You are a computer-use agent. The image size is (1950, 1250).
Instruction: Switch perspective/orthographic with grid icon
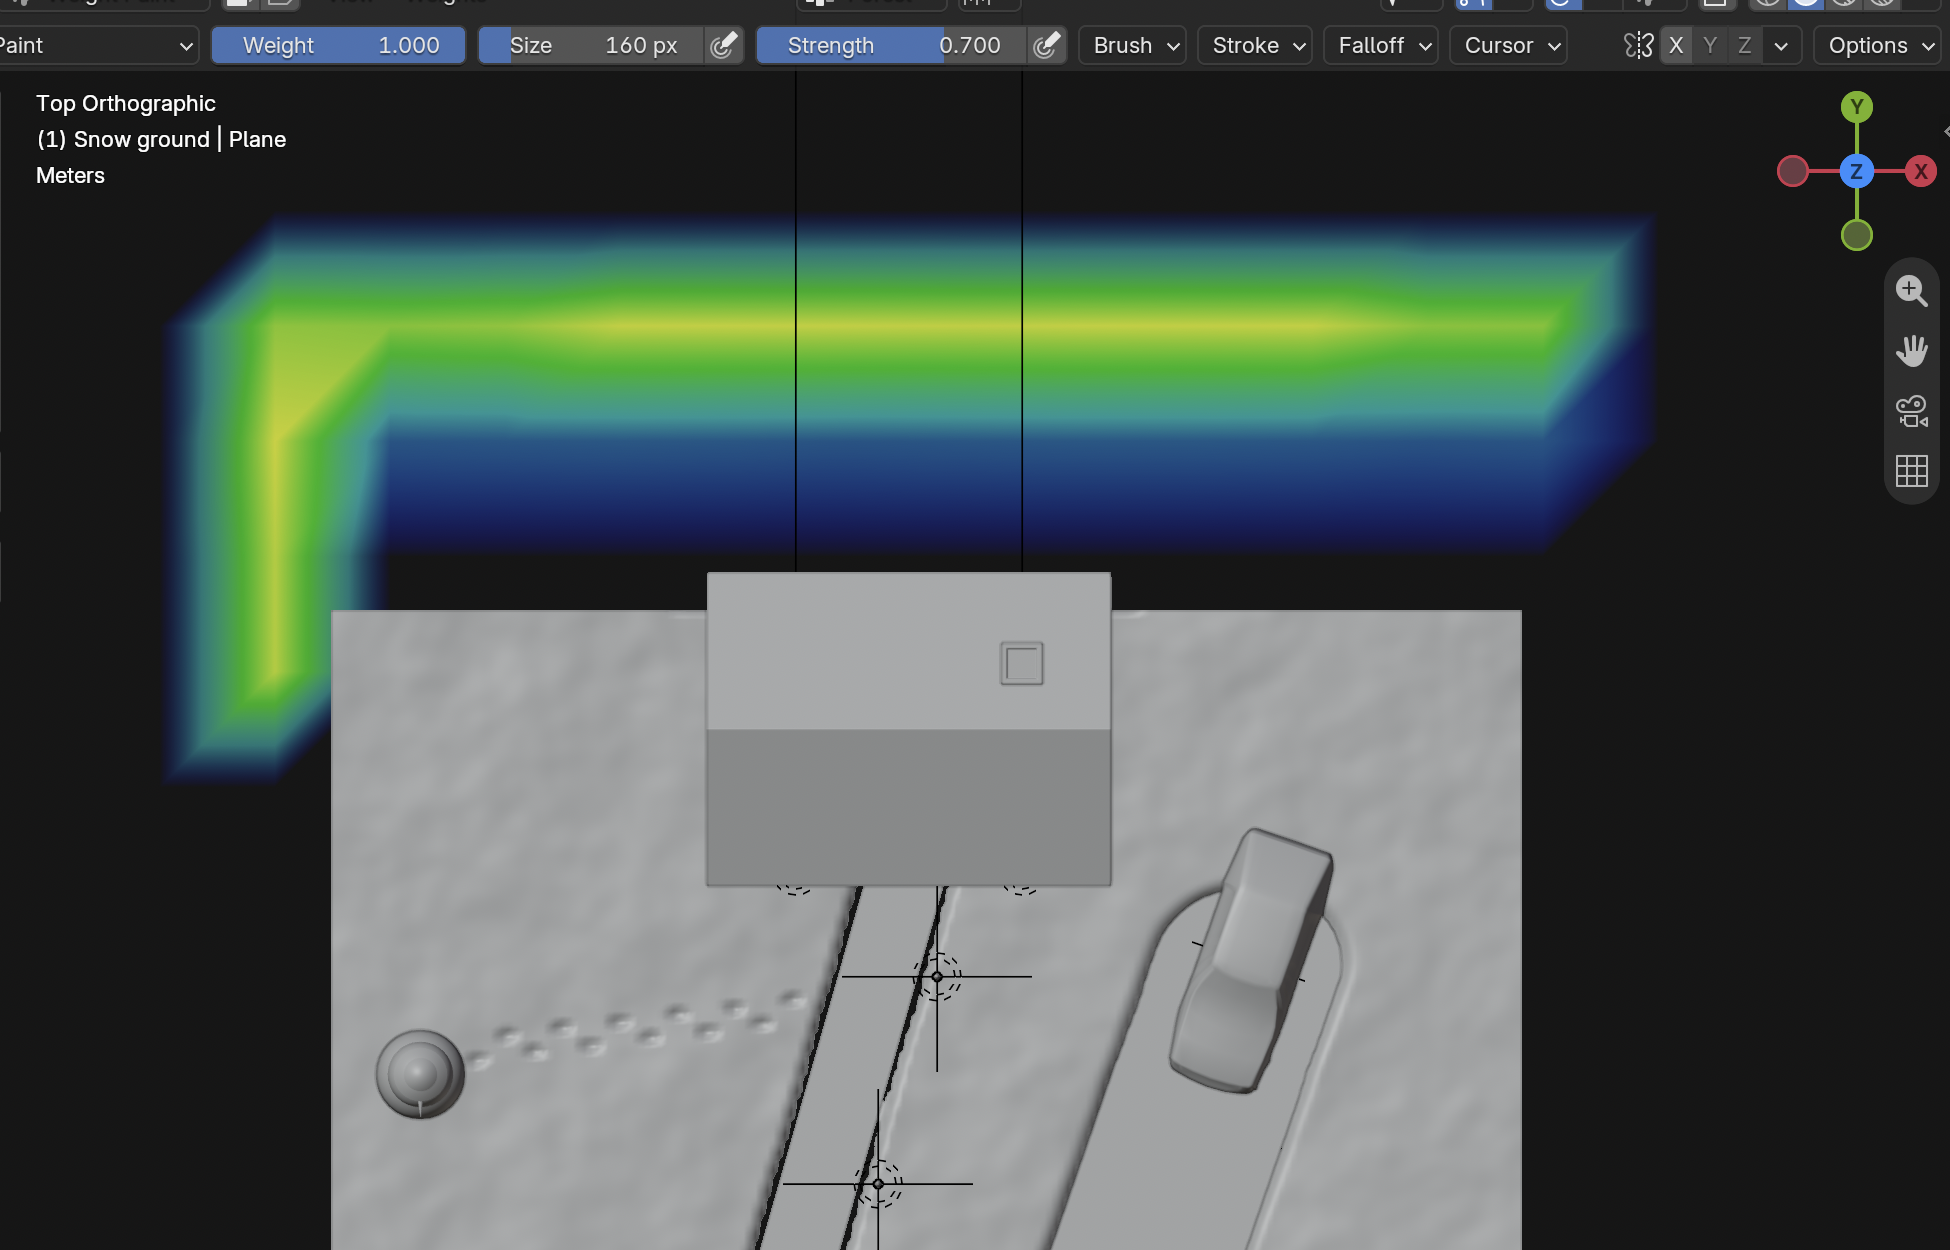pyautogui.click(x=1911, y=471)
